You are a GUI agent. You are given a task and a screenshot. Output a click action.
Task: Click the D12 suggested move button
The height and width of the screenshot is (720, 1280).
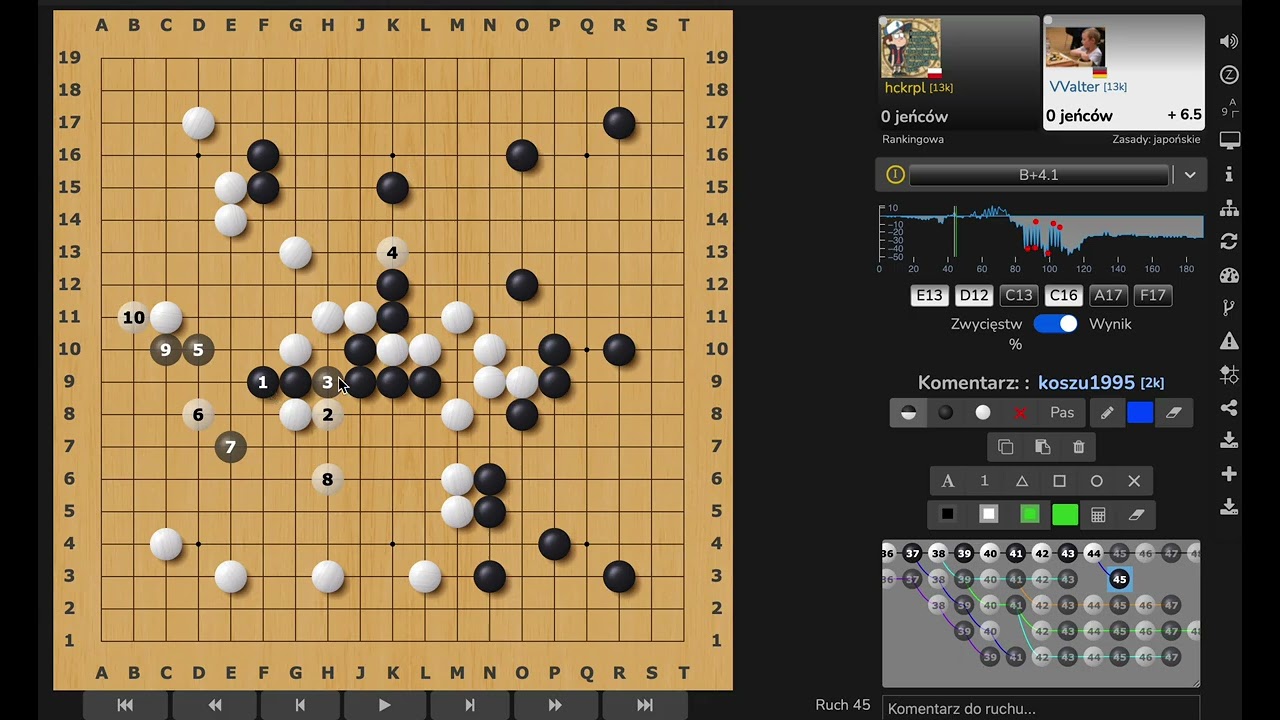point(974,295)
